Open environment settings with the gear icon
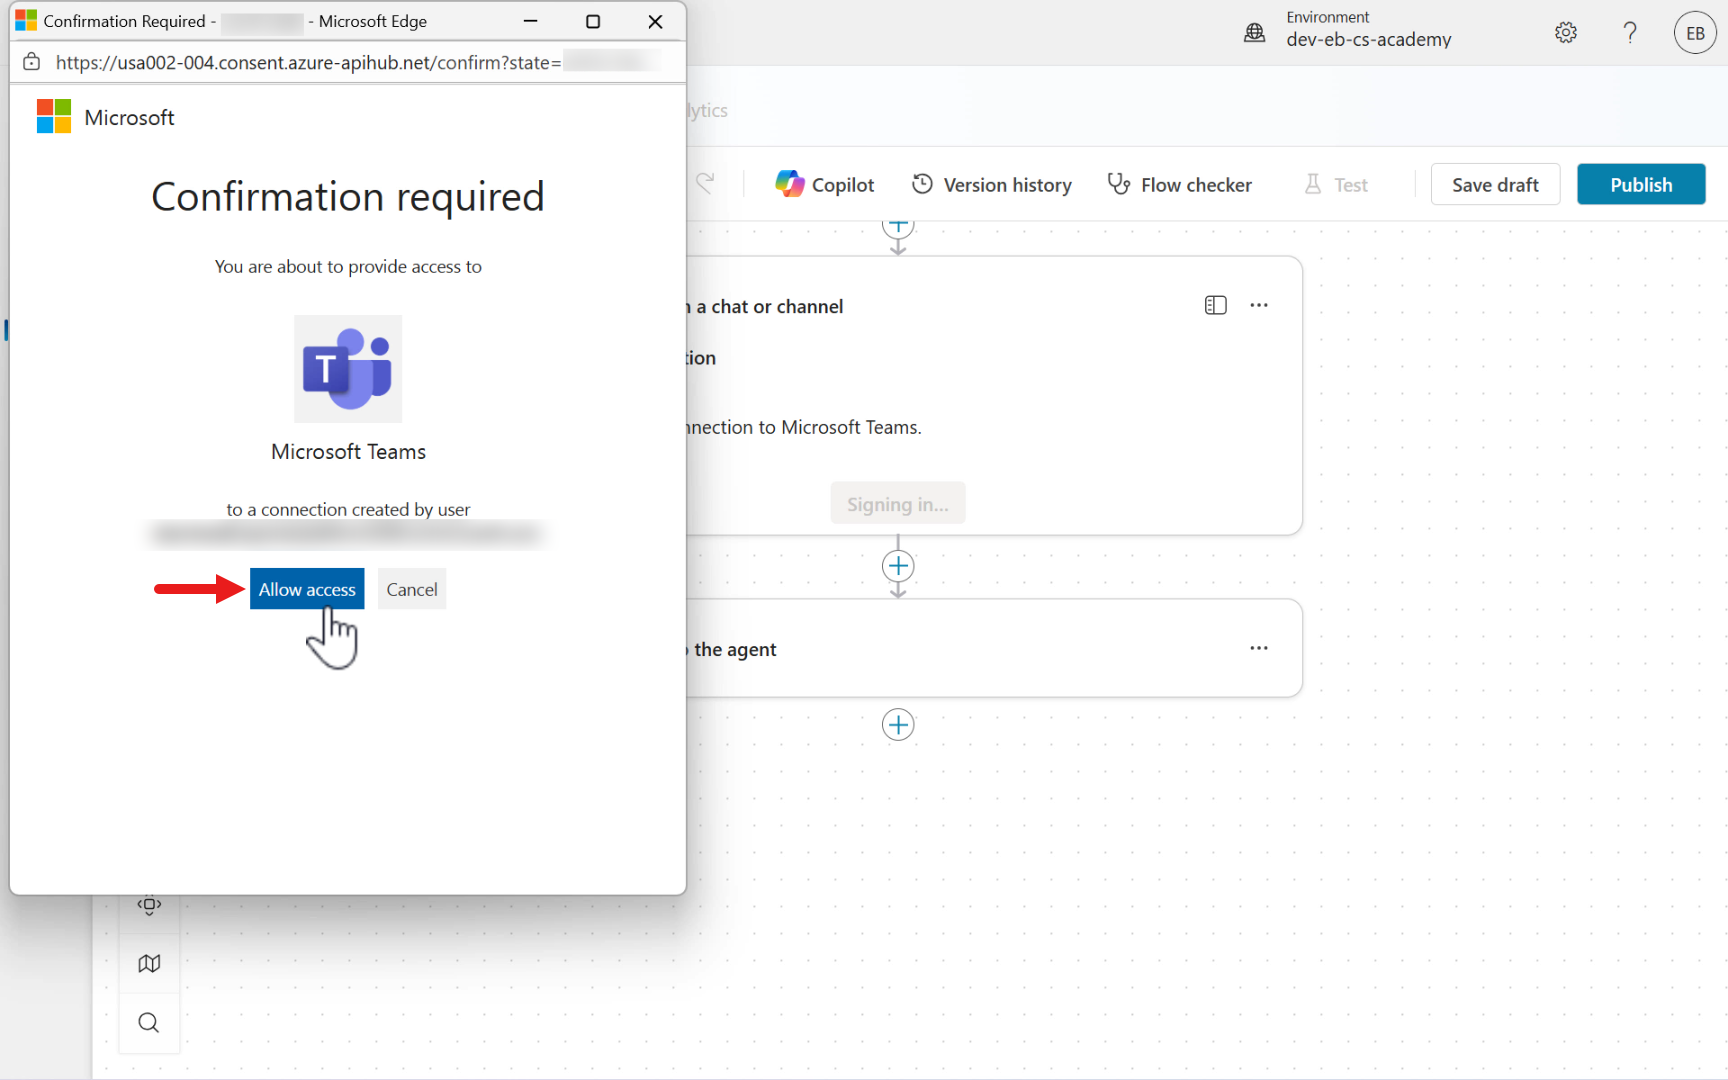 1565,32
